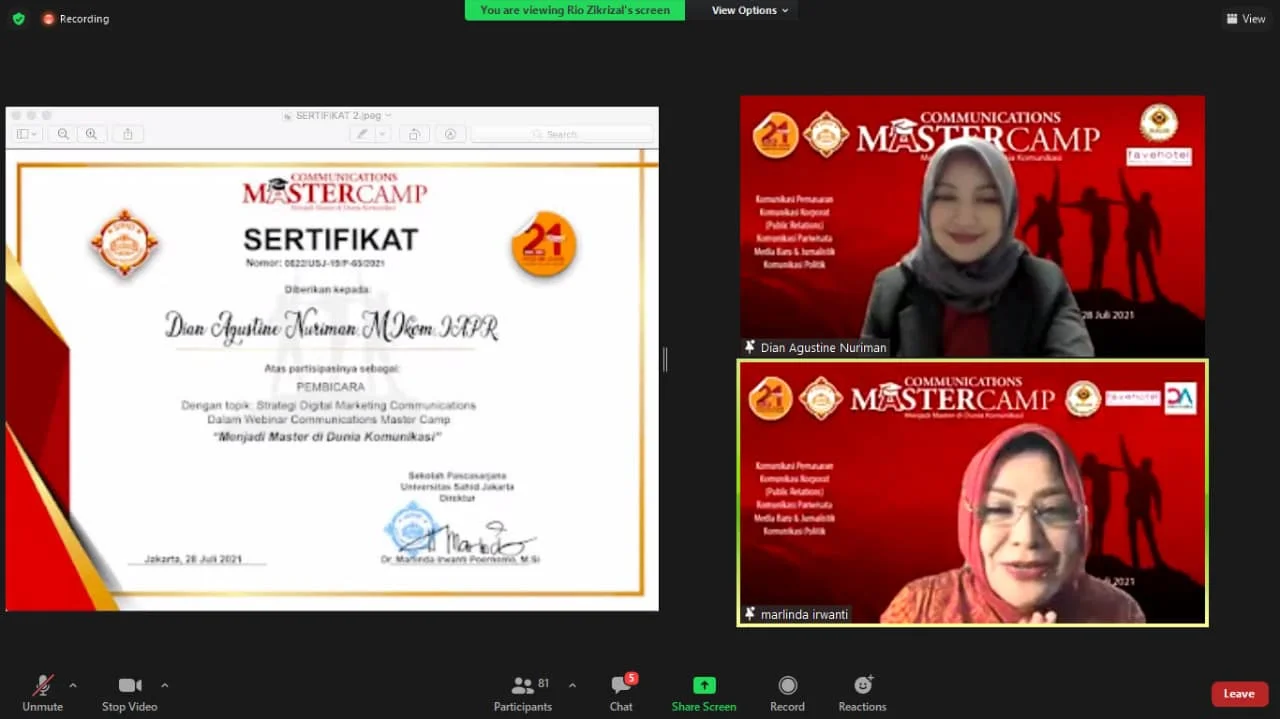Click the green encryption shield icon
The image size is (1280, 719).
(x=18, y=18)
